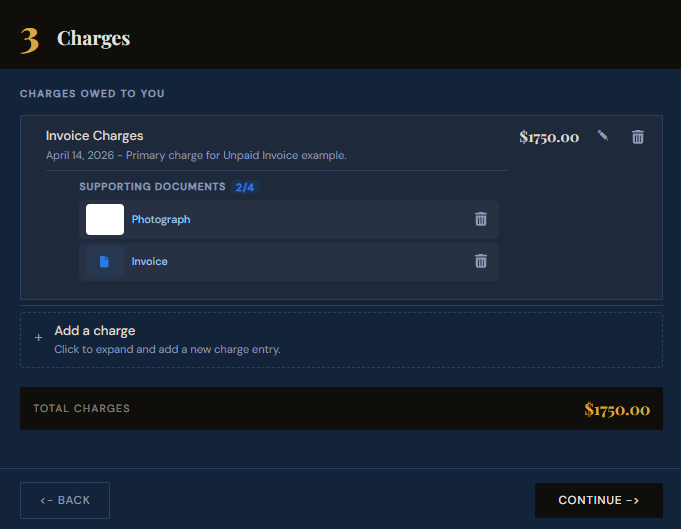Click the April 14, 2026 charge description
Image resolution: width=681 pixels, height=529 pixels.
click(196, 155)
